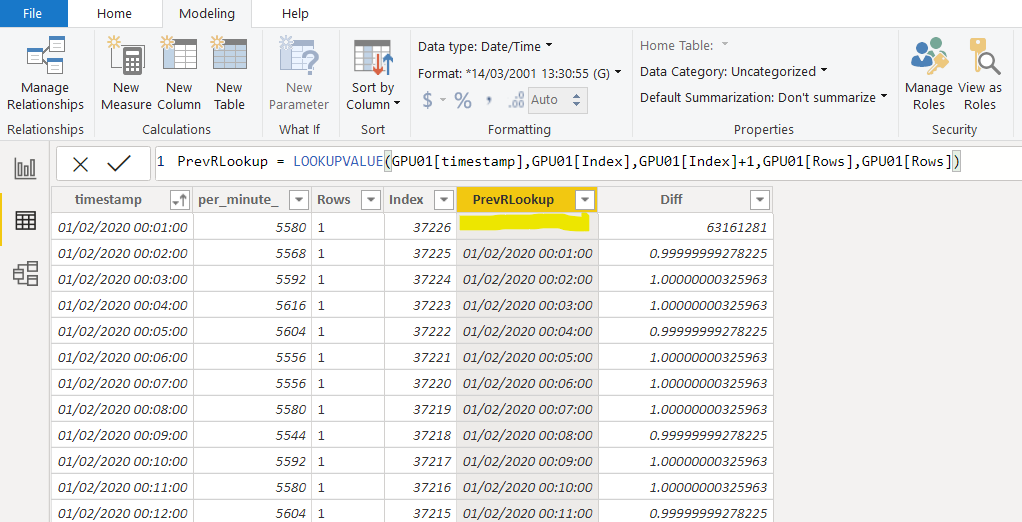Screen dimensions: 1022x522
Task: Click per_minute_ value 5616
Action: tap(252, 306)
